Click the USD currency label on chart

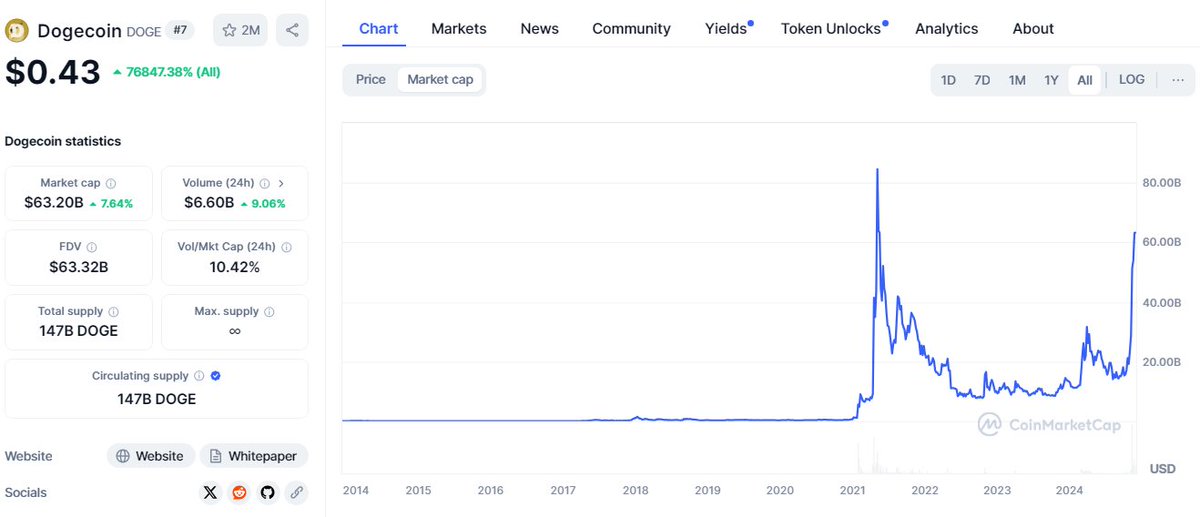[x=1162, y=468]
